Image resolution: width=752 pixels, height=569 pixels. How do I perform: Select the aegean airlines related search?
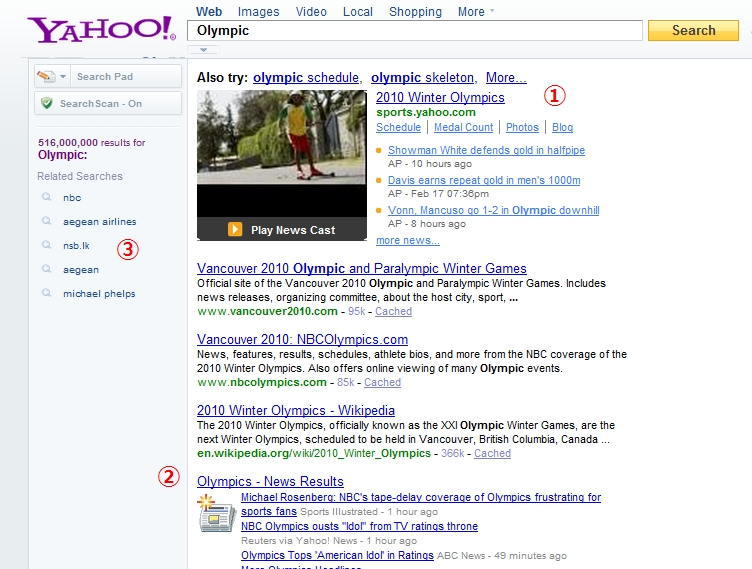100,222
